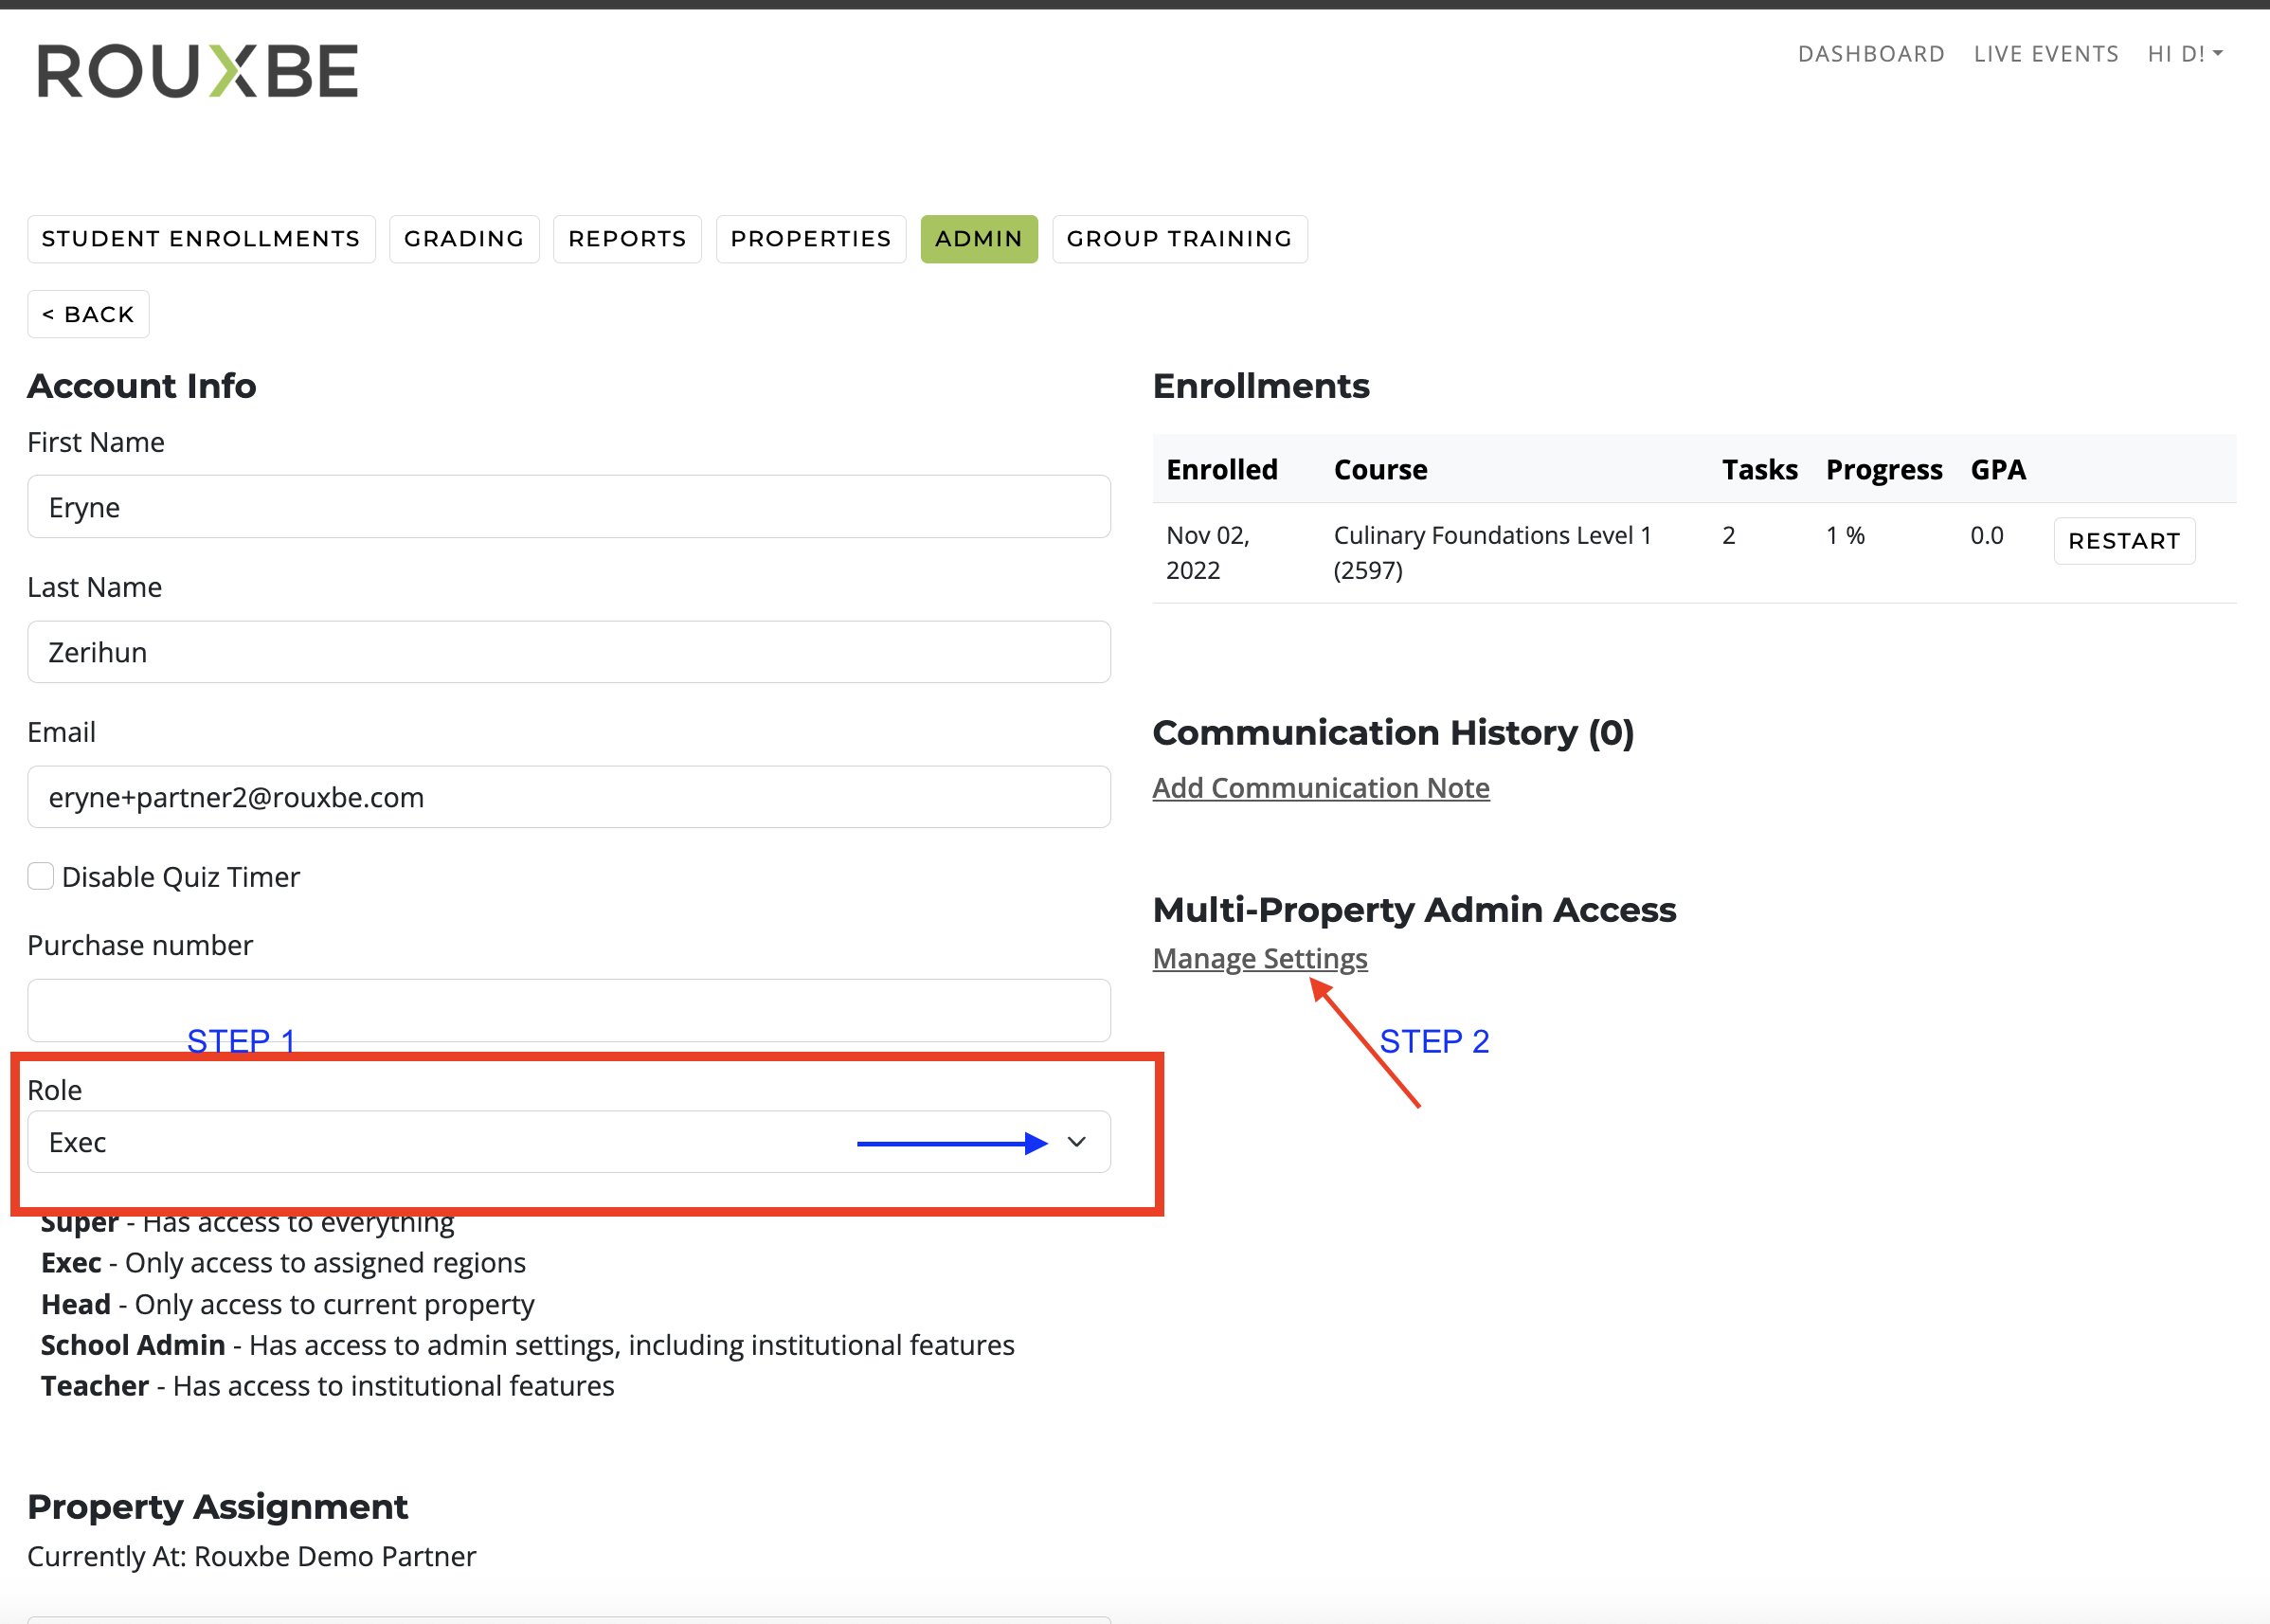This screenshot has height=1624, width=2270.
Task: Select the Admin tab
Action: click(979, 239)
